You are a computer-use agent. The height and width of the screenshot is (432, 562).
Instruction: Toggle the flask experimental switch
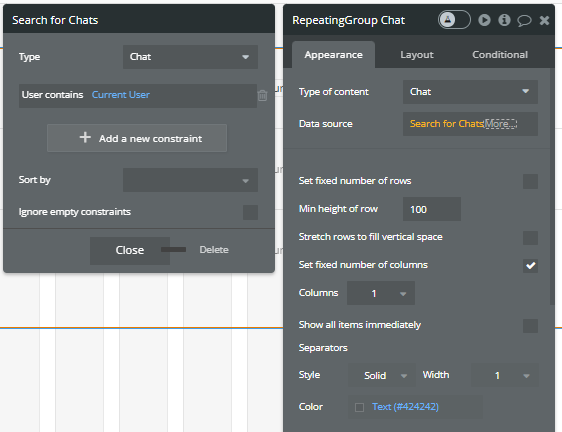[454, 20]
